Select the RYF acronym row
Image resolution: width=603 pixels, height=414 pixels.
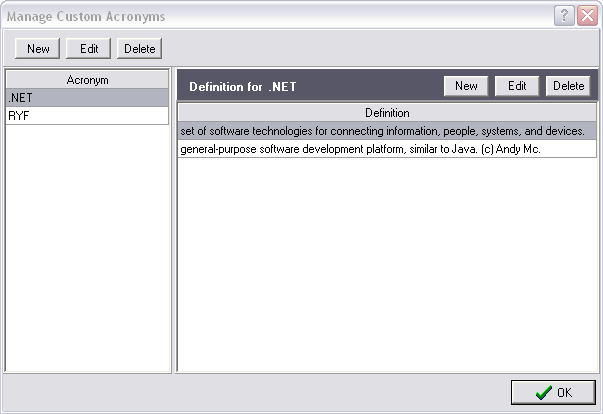tap(87, 115)
